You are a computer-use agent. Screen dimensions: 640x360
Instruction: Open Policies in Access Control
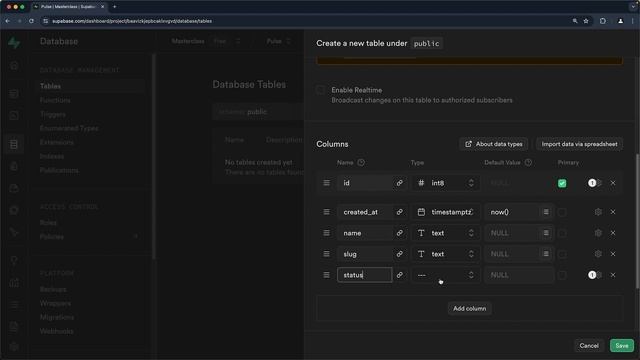[52, 237]
